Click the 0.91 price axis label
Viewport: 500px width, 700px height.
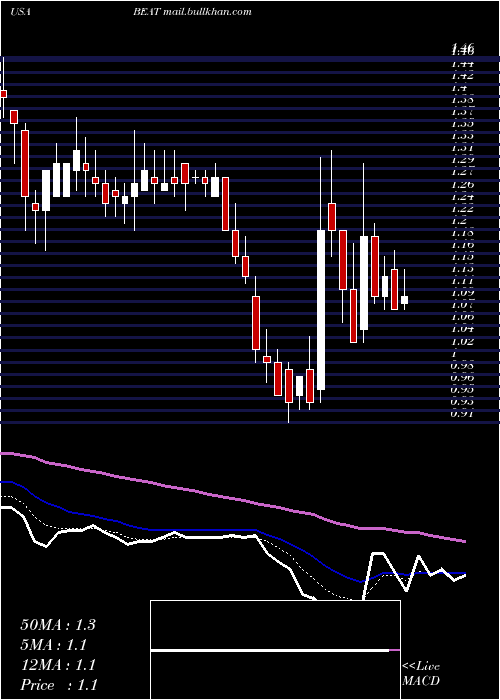(x=462, y=414)
